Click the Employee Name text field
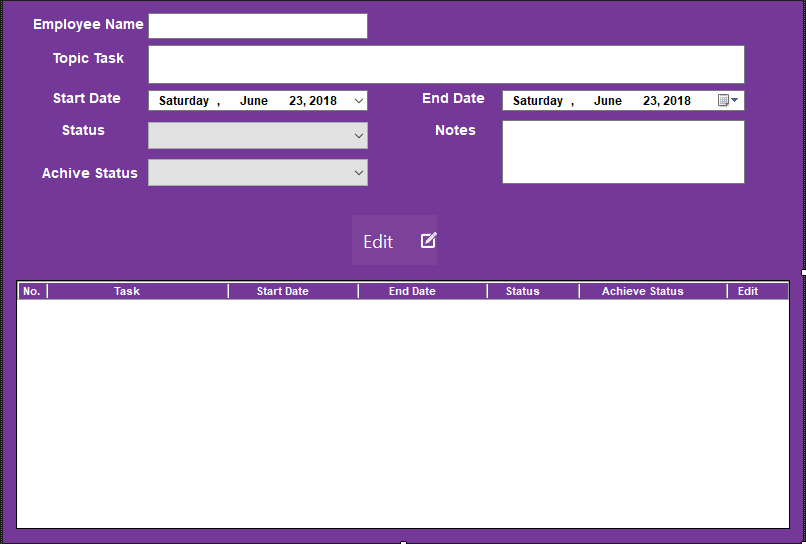Screen dimensions: 806x544 click(x=257, y=26)
